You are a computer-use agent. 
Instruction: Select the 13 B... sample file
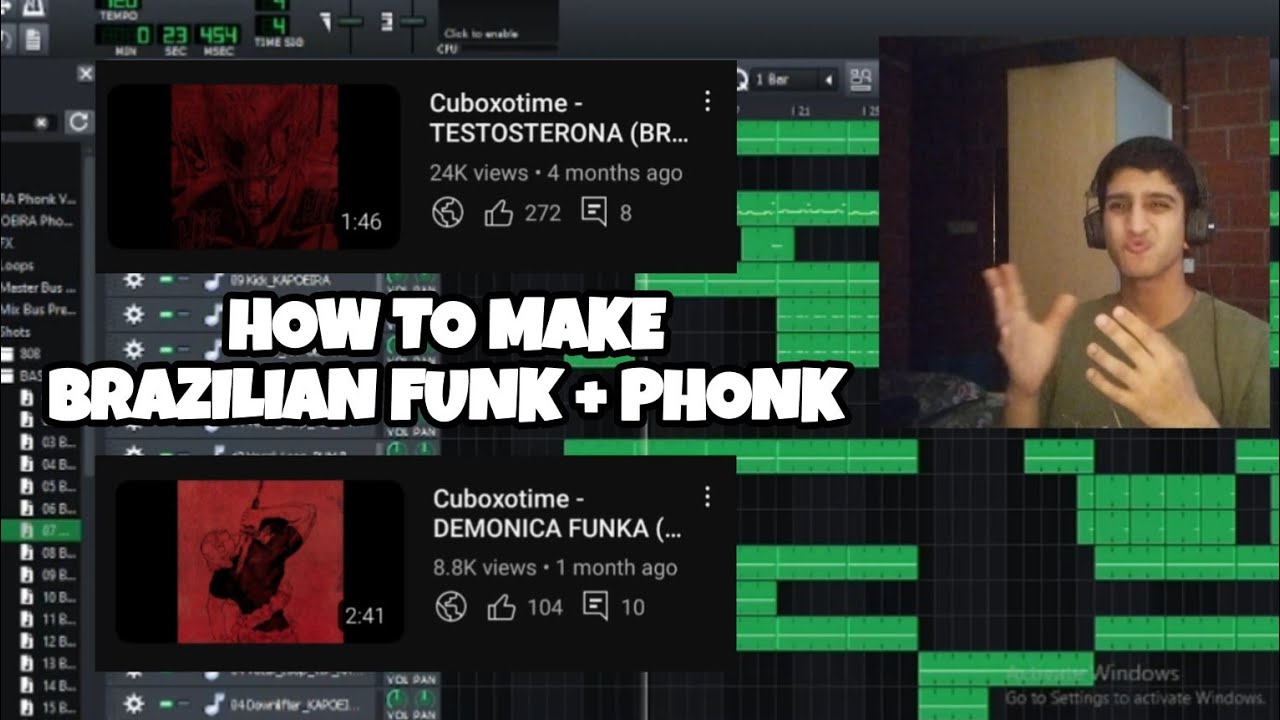click(50, 663)
